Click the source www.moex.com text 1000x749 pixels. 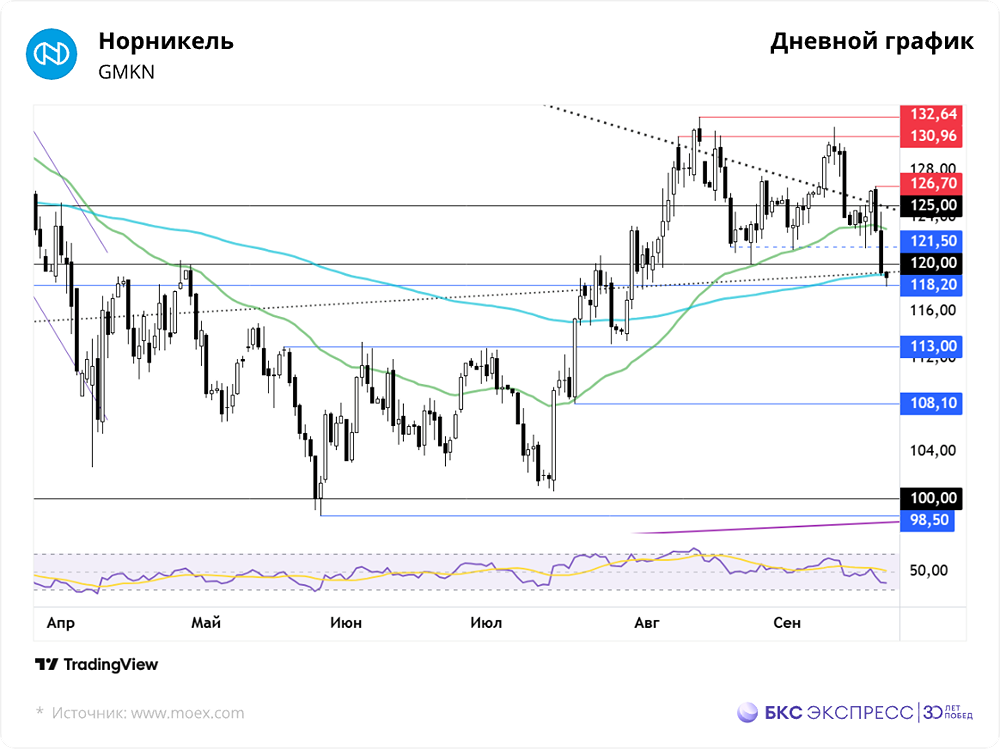148,713
